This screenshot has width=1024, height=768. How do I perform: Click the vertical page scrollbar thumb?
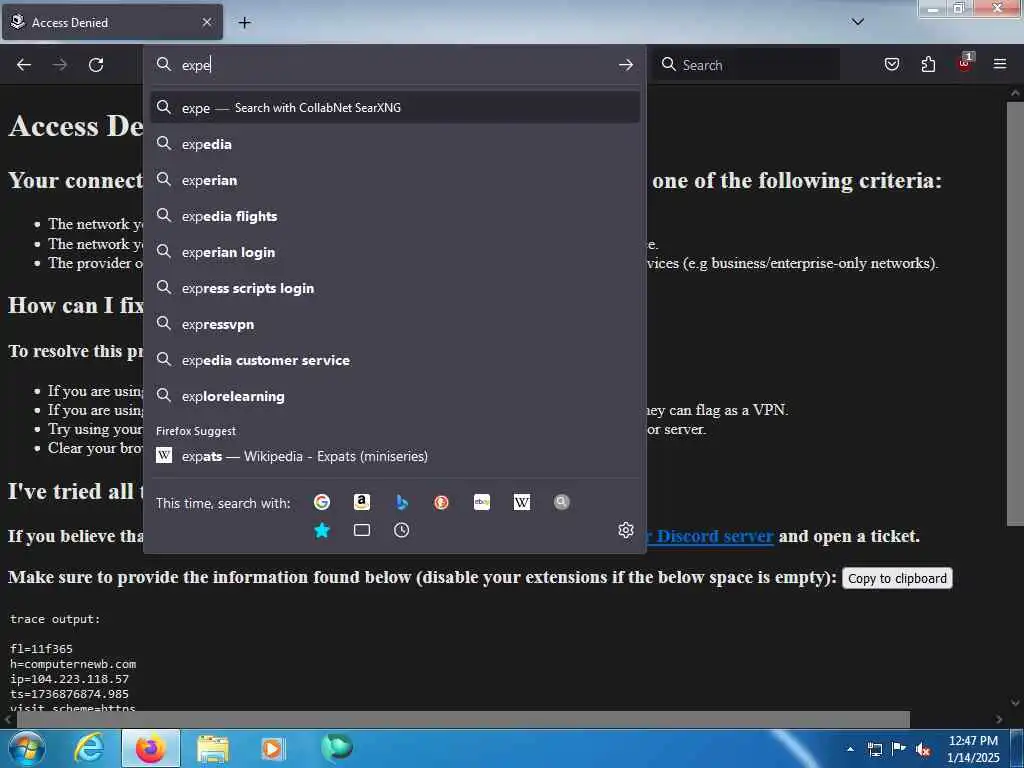[x=1015, y=313]
